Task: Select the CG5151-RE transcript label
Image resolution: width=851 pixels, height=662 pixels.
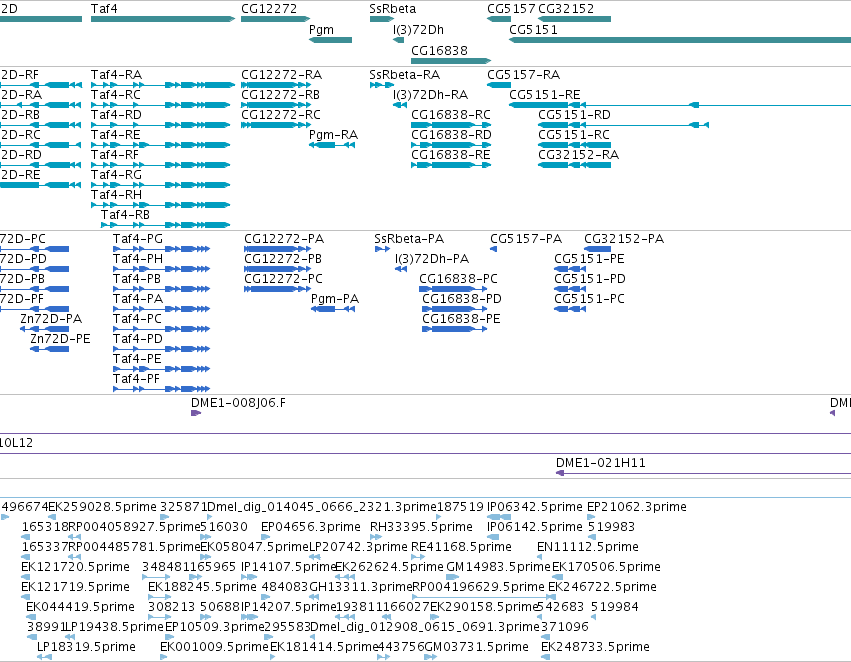Action: click(544, 95)
